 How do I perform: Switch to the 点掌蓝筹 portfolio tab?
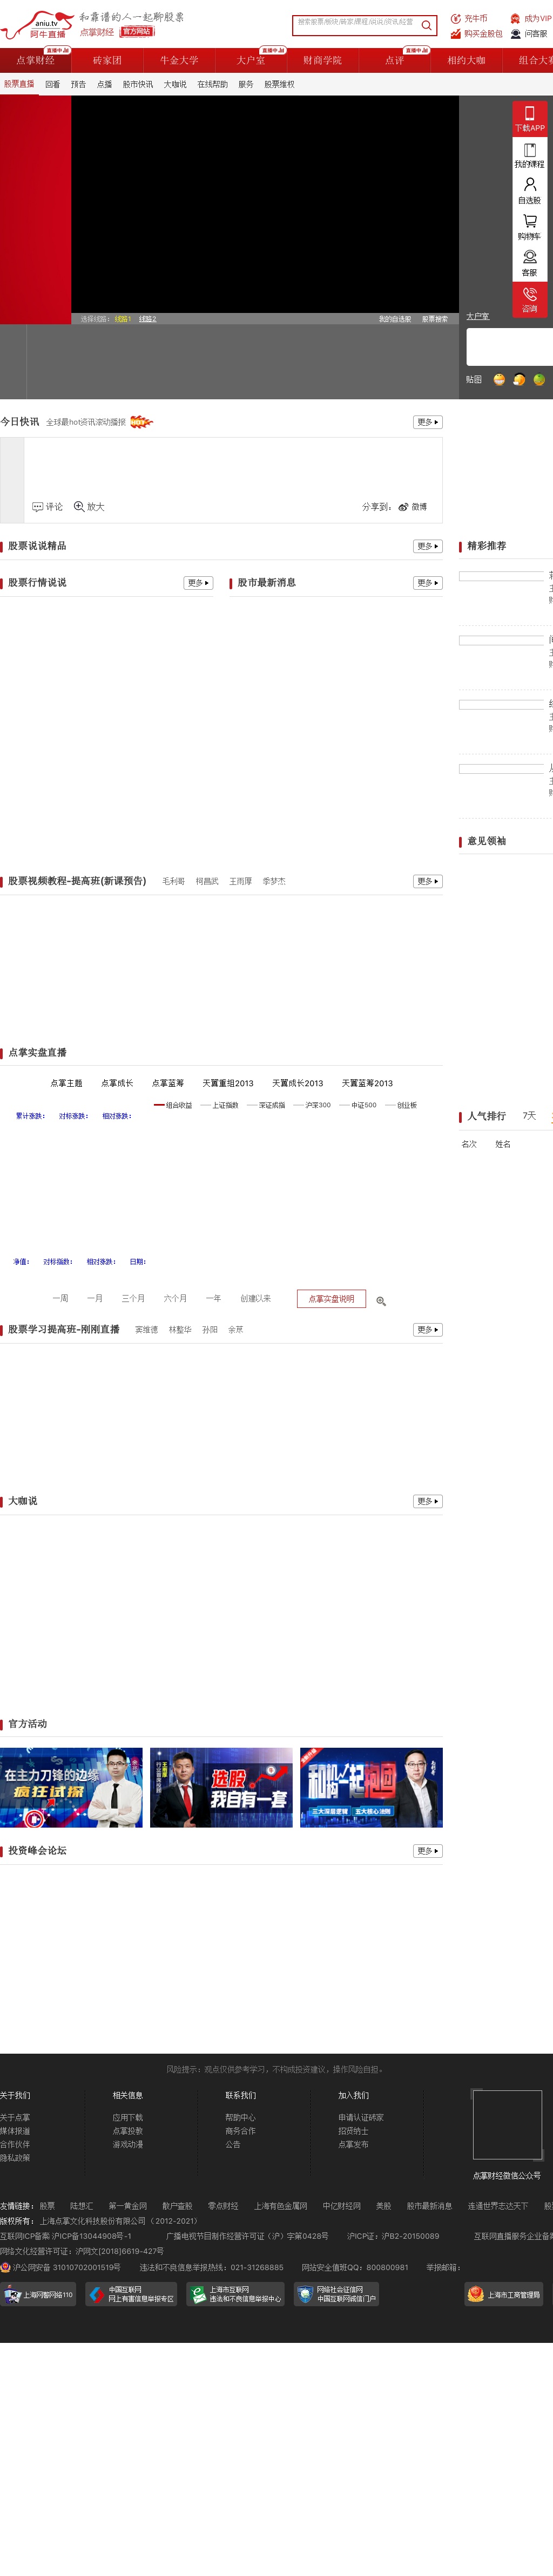pos(168,1083)
